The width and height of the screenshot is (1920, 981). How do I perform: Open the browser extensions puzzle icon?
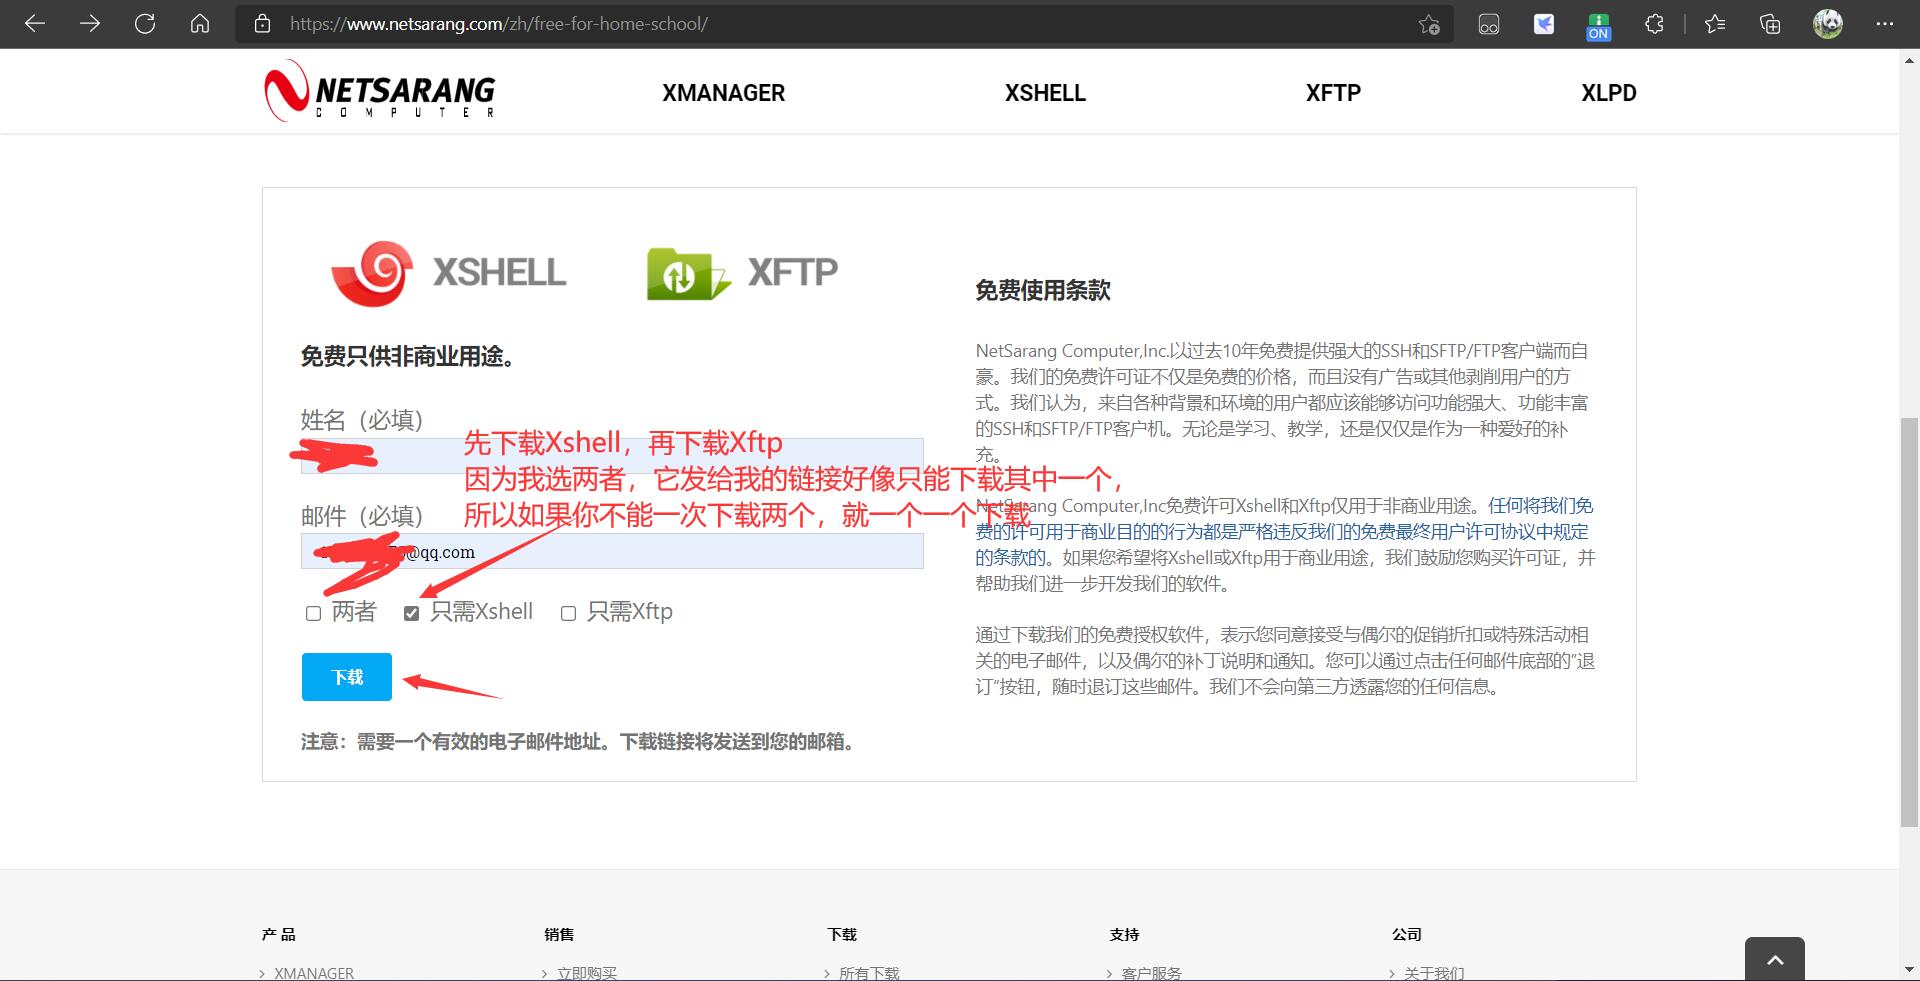1653,24
